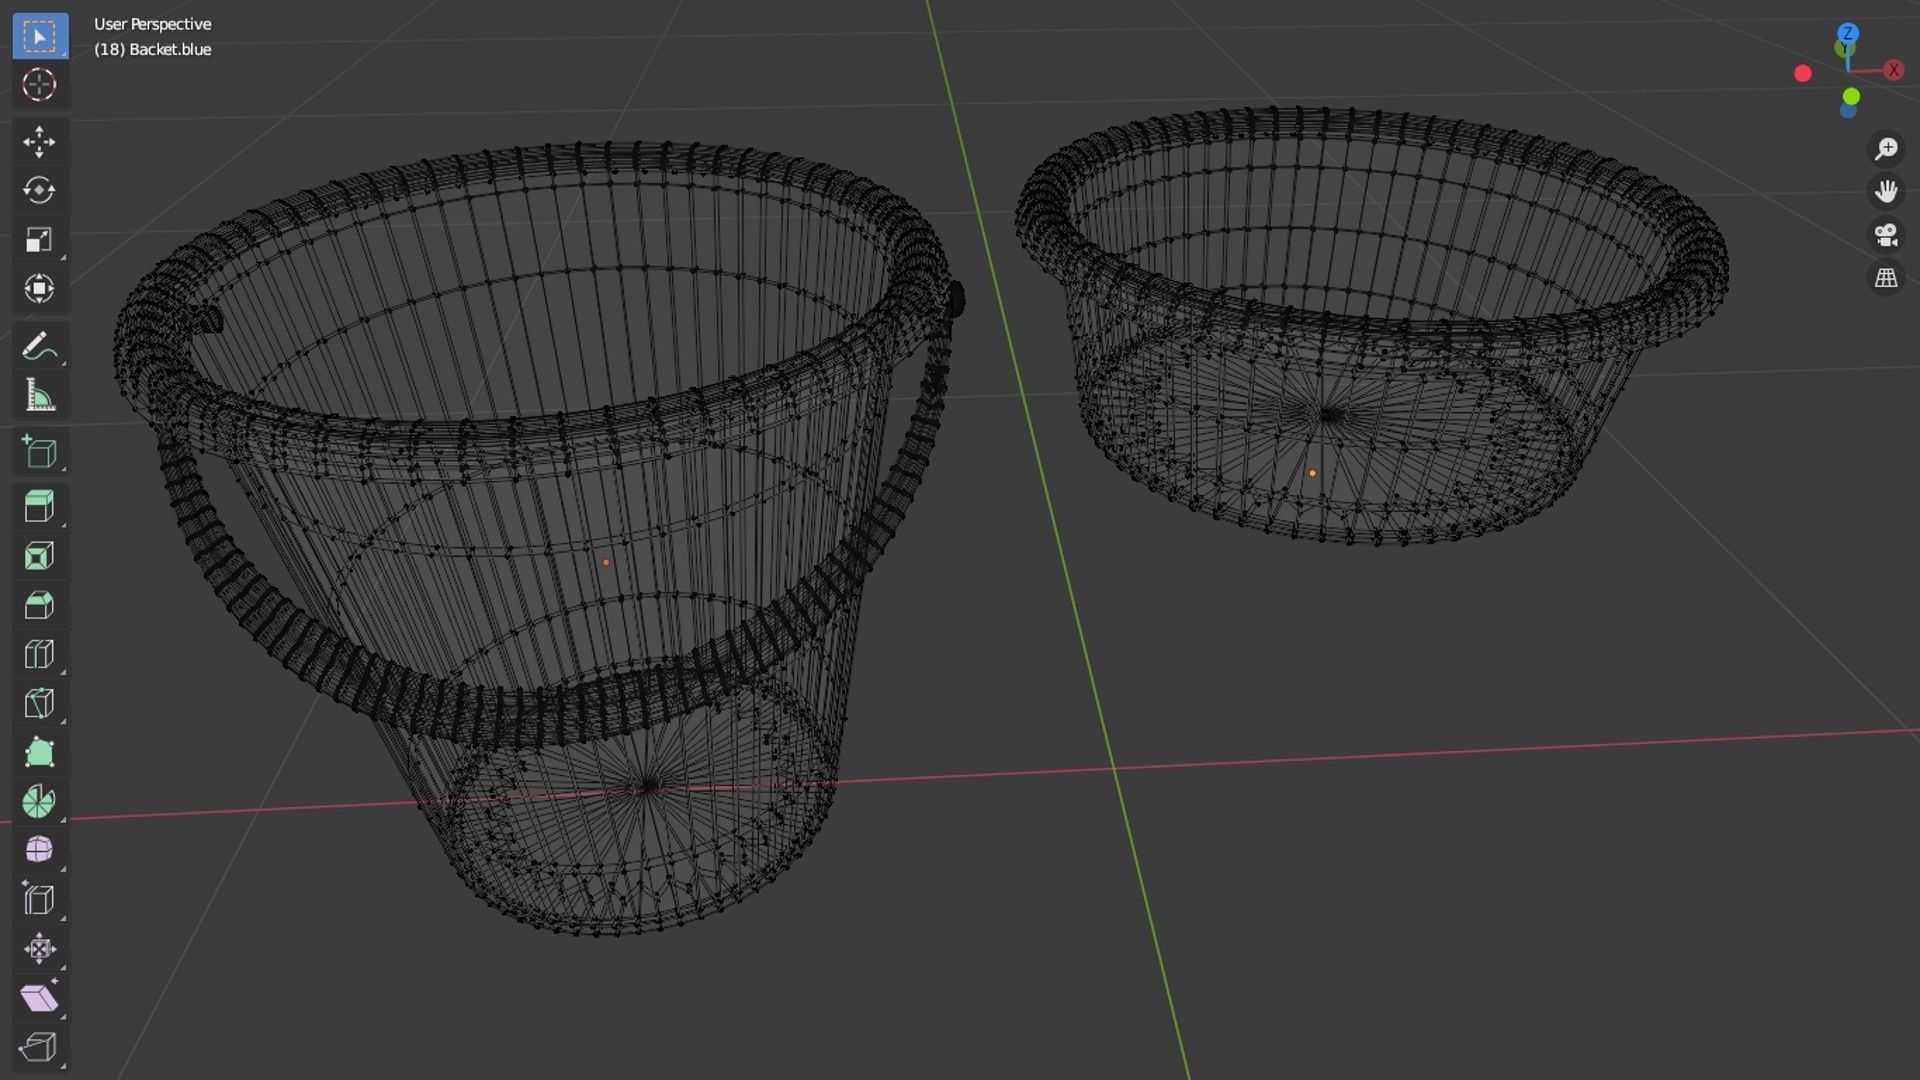Toggle perspective/orthographic grid button
The width and height of the screenshot is (1920, 1080).
coord(1886,278)
